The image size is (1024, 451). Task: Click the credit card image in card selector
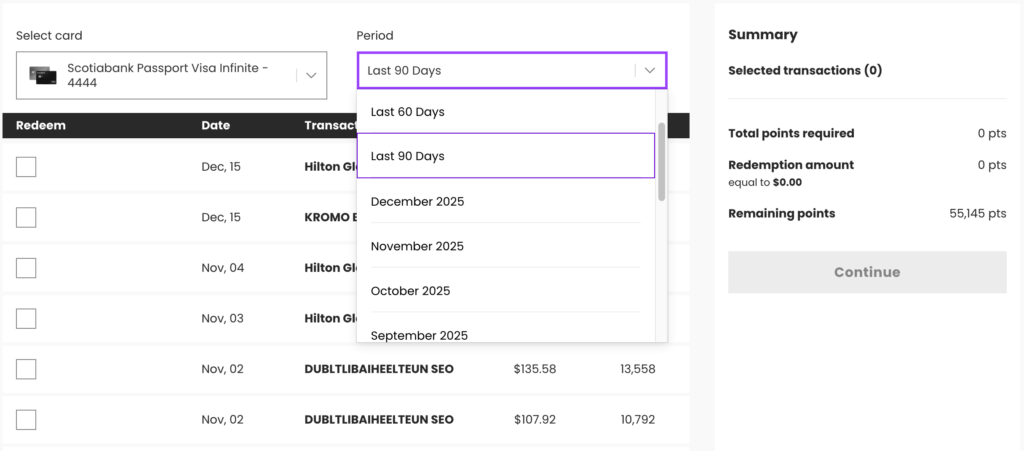coord(44,75)
